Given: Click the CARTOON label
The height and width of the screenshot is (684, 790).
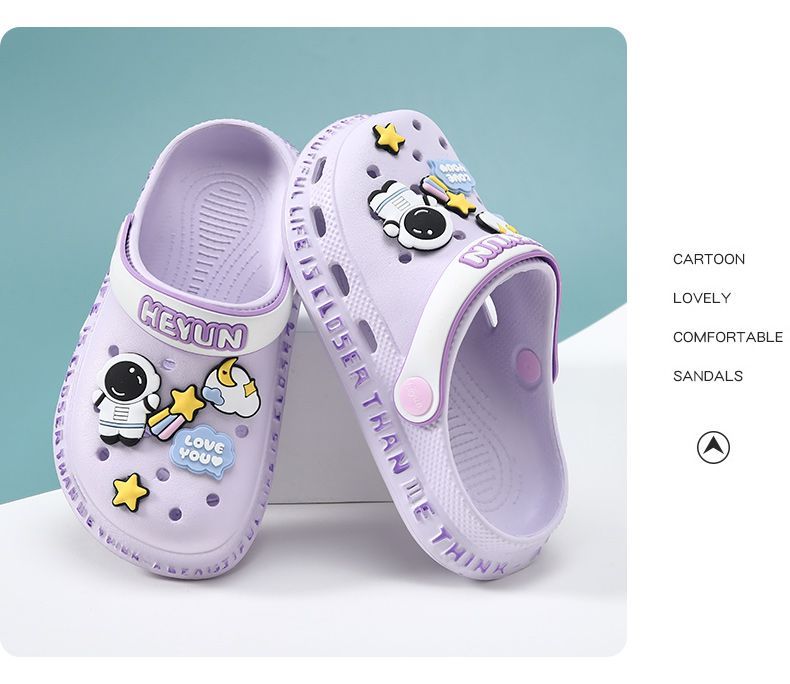Looking at the screenshot, I should tap(708, 259).
